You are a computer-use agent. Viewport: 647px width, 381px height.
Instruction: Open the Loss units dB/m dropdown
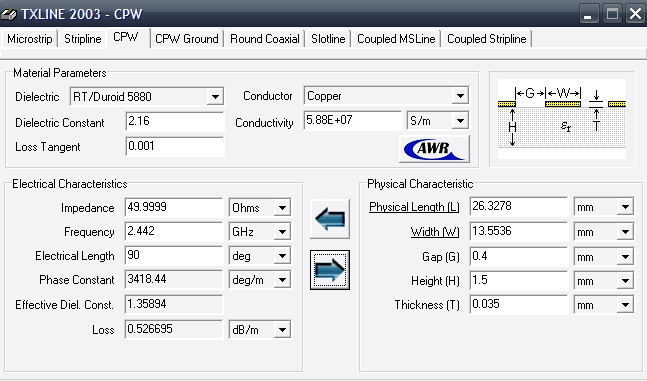tap(282, 330)
